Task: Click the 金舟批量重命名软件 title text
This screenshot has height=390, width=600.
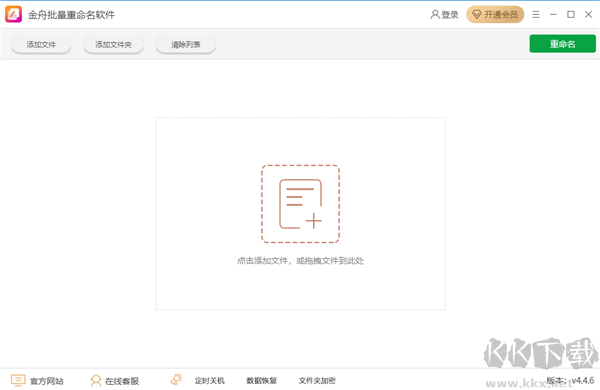Action: point(71,15)
